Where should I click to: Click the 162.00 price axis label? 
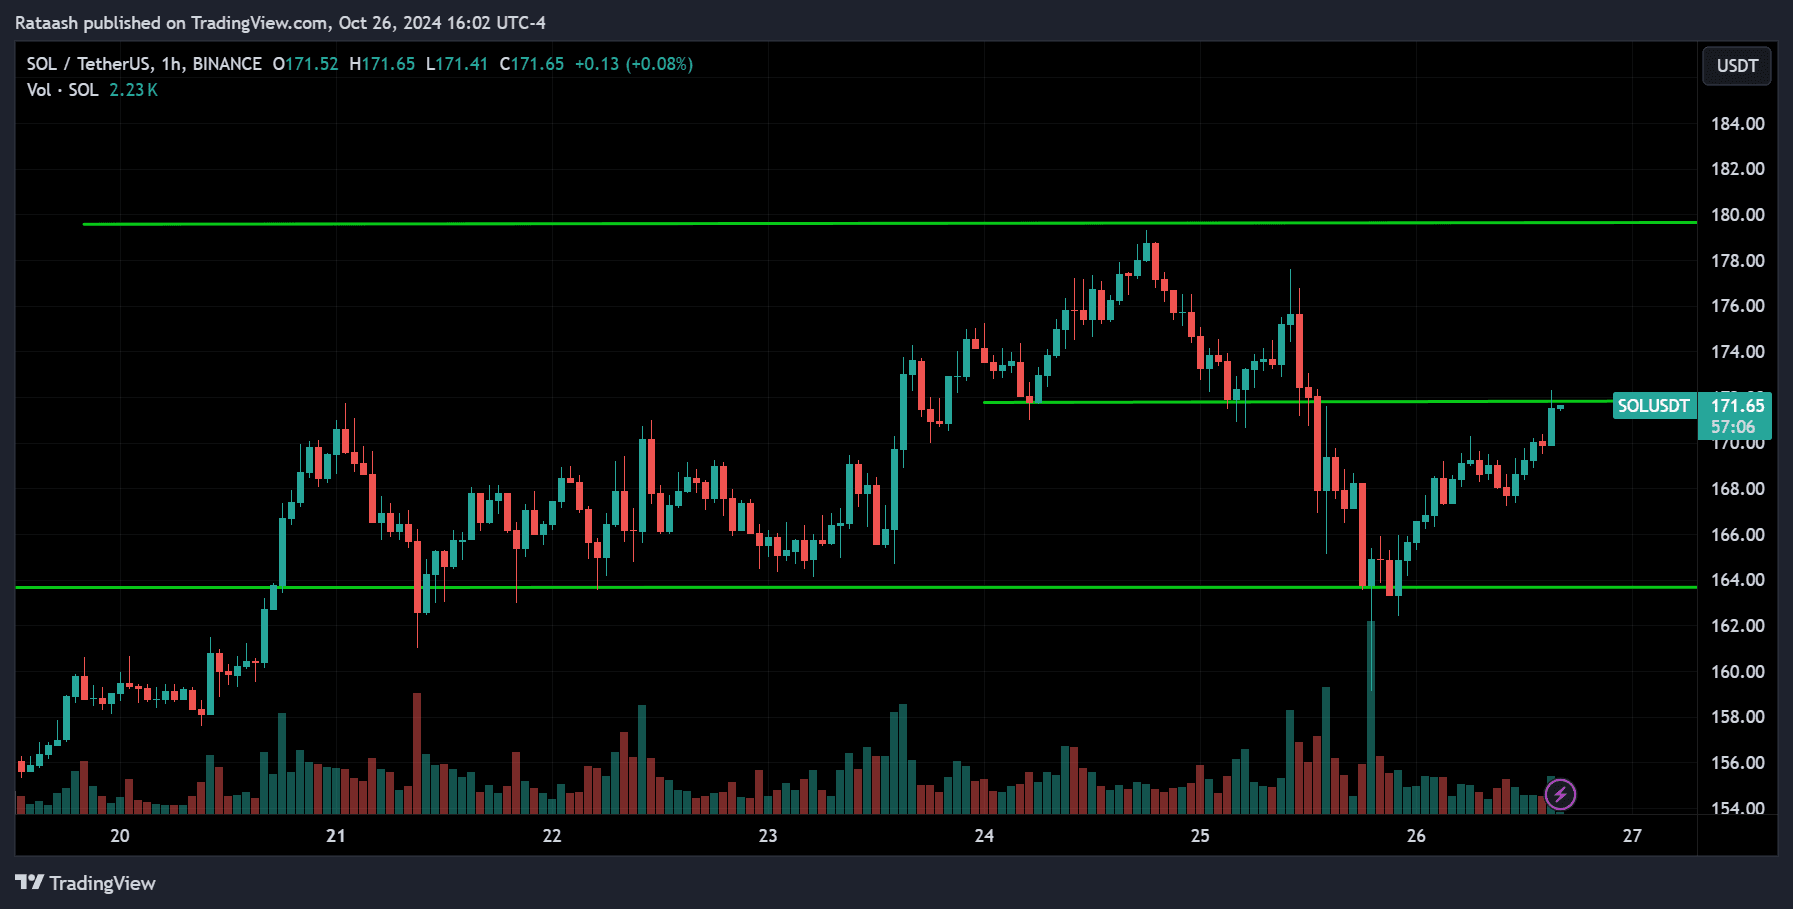click(x=1738, y=626)
